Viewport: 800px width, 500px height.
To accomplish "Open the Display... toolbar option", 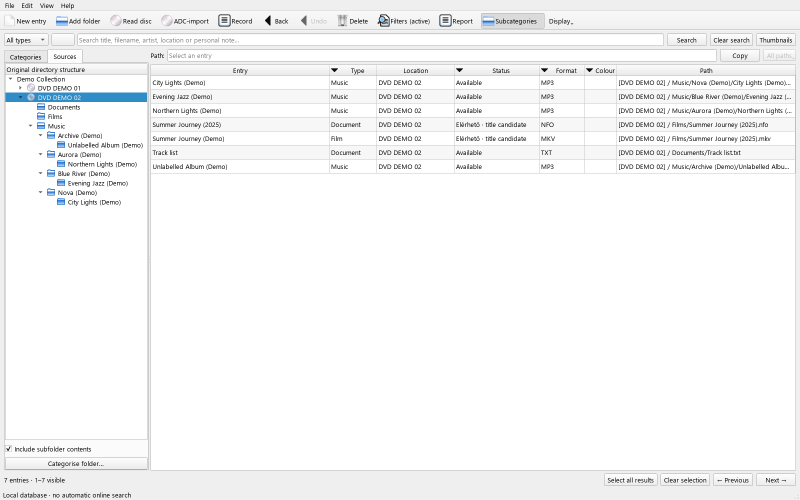I will tap(561, 21).
